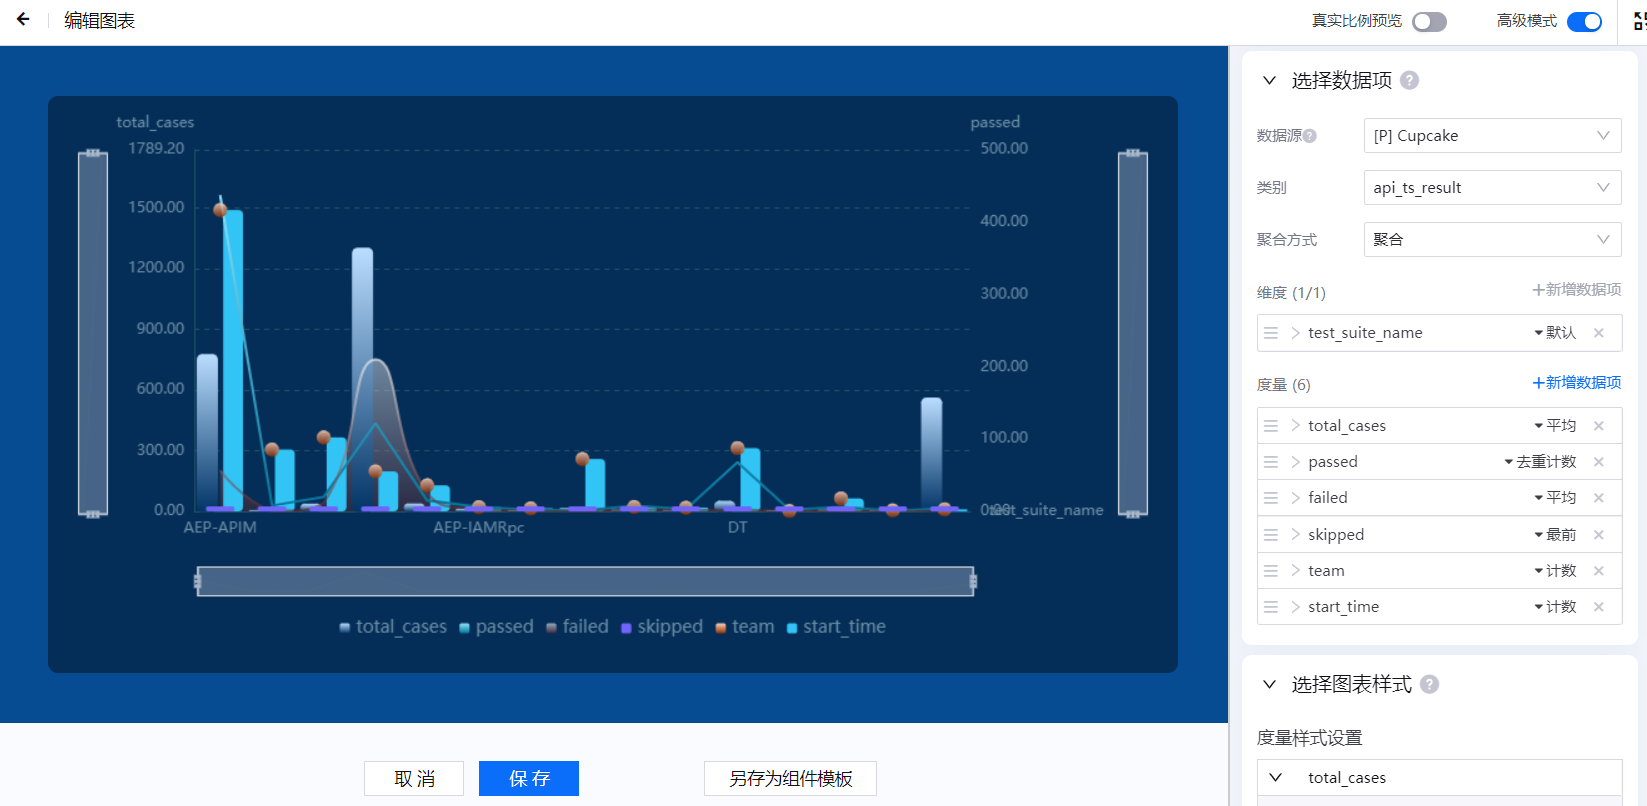Toggle failed legend item

coord(577,627)
